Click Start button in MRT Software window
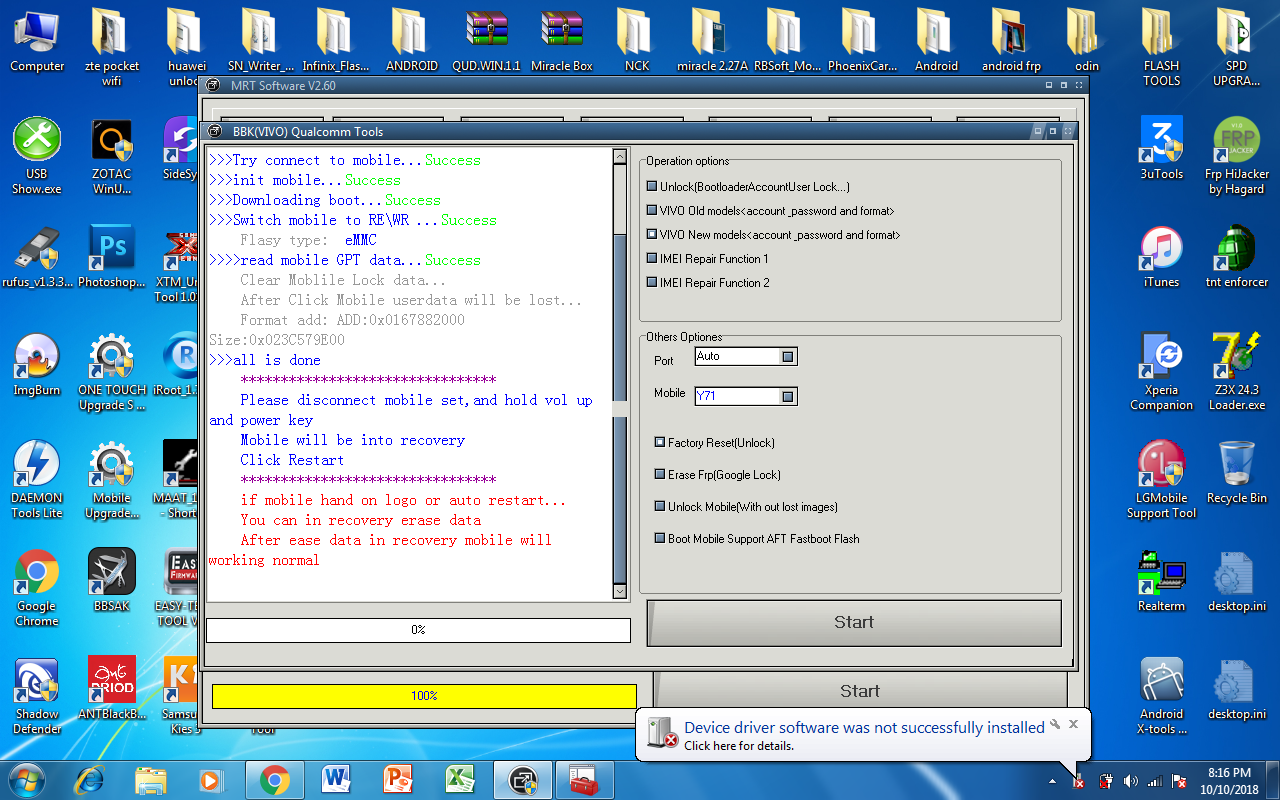This screenshot has height=800, width=1280. 860,691
